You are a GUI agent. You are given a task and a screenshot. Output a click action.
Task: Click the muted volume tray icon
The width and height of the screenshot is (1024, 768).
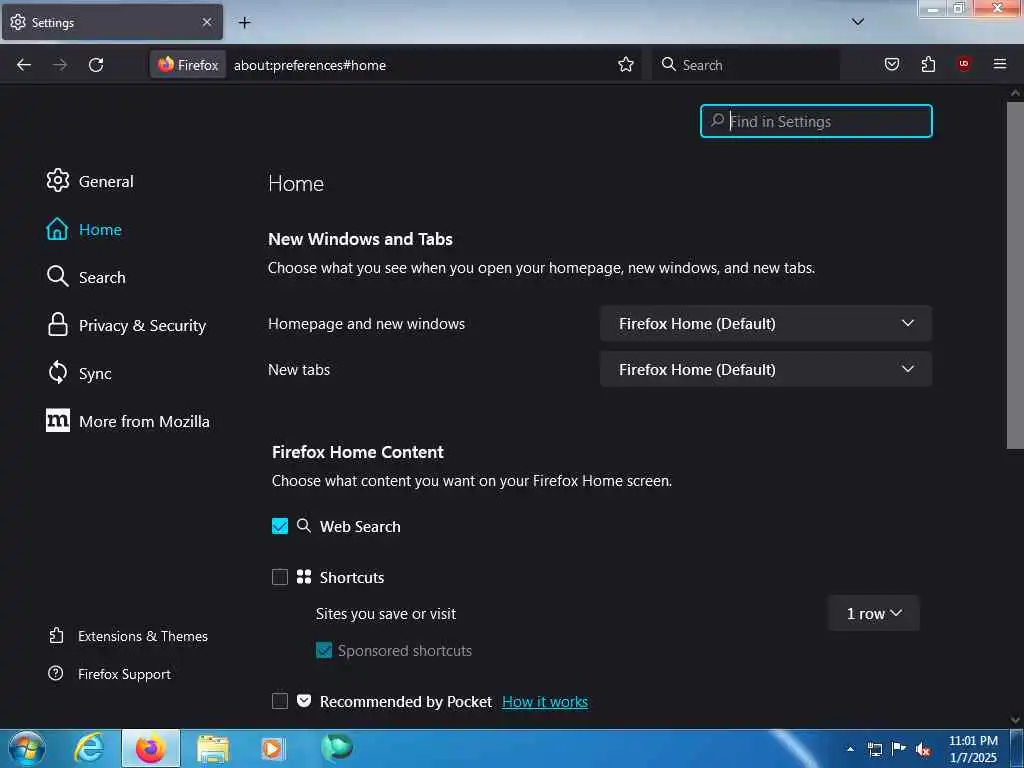(x=923, y=749)
